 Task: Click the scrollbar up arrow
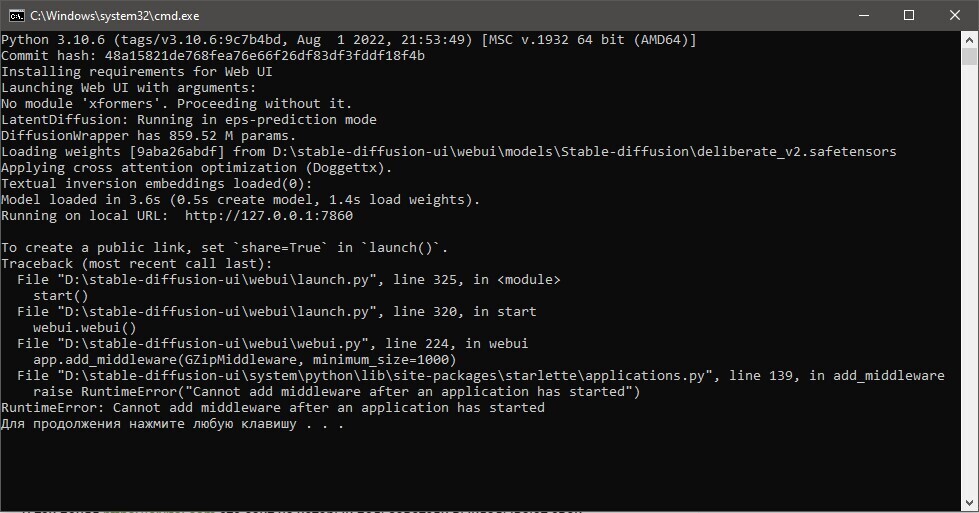(x=970, y=39)
